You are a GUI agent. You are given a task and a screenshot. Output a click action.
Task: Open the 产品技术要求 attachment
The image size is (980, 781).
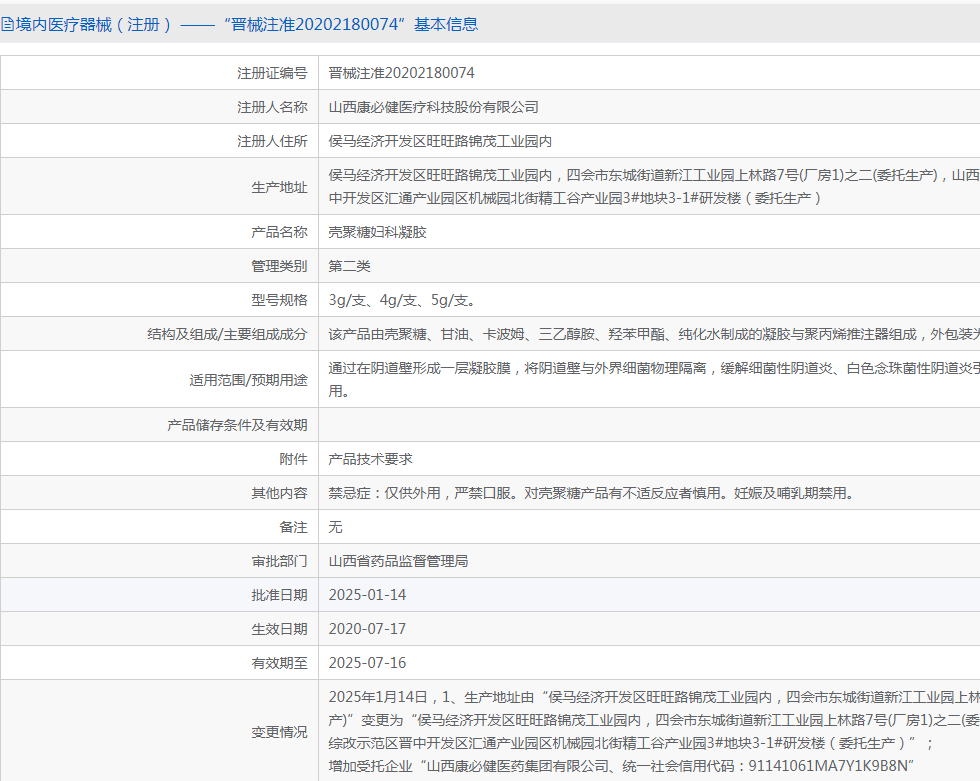click(371, 459)
